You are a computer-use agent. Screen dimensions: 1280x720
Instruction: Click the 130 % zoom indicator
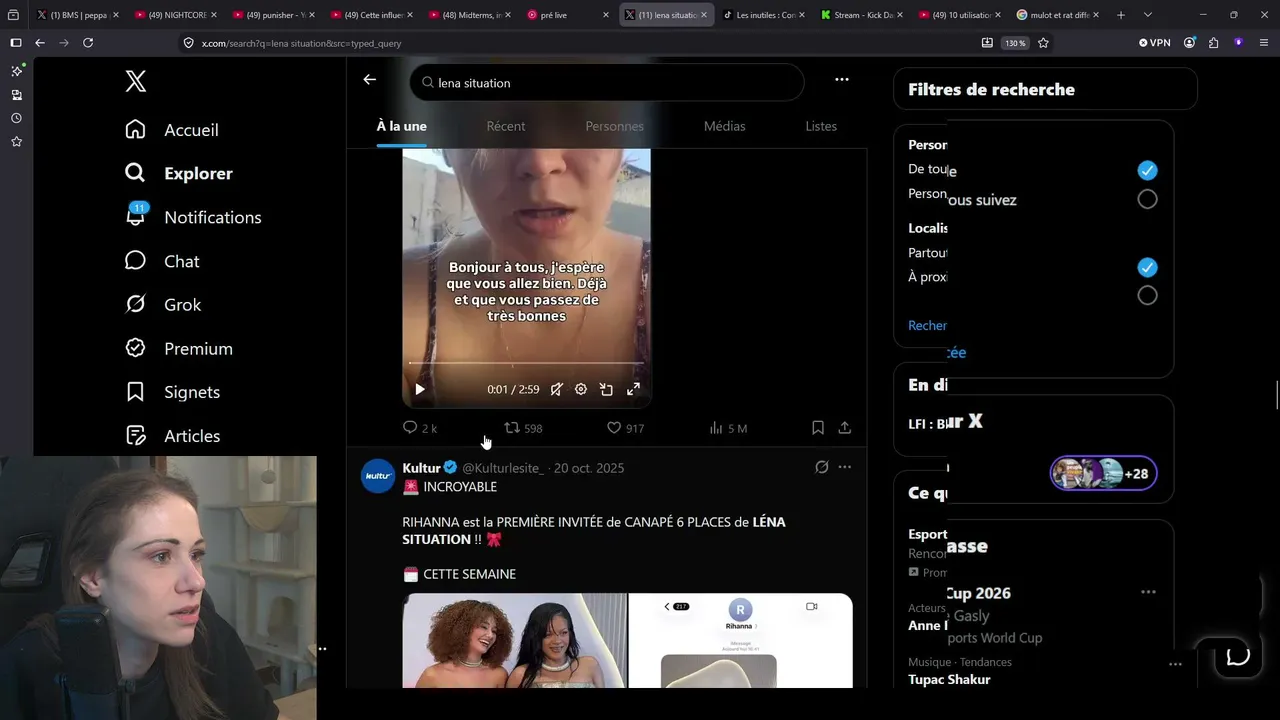pos(1015,43)
